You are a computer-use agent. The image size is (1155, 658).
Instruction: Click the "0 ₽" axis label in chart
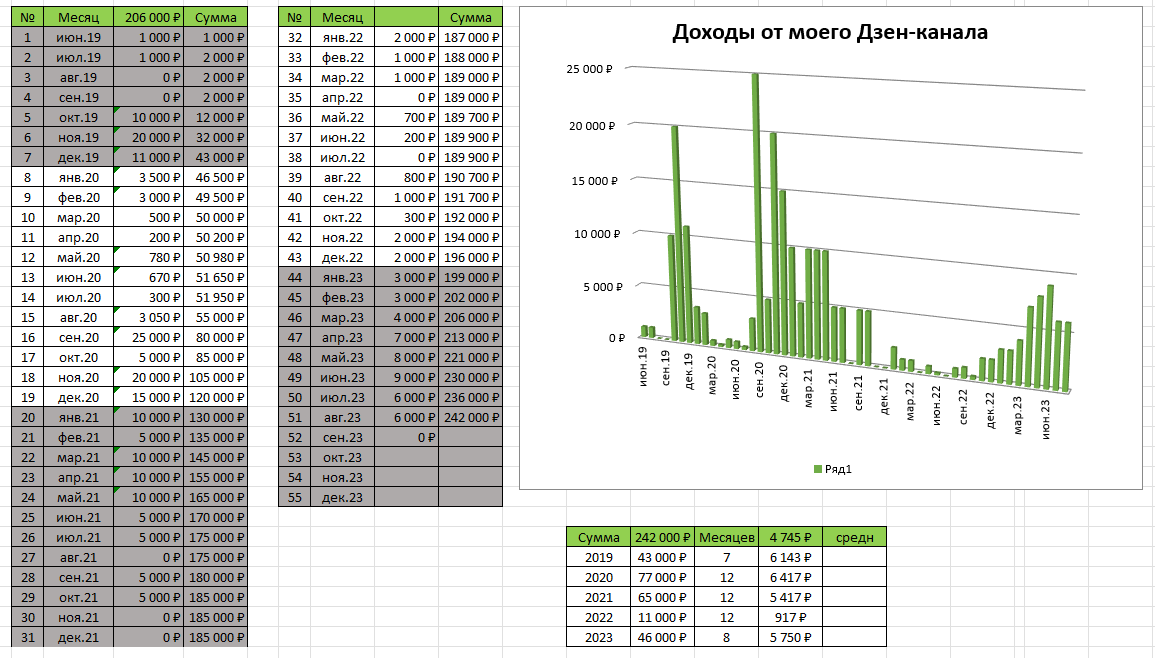click(617, 338)
